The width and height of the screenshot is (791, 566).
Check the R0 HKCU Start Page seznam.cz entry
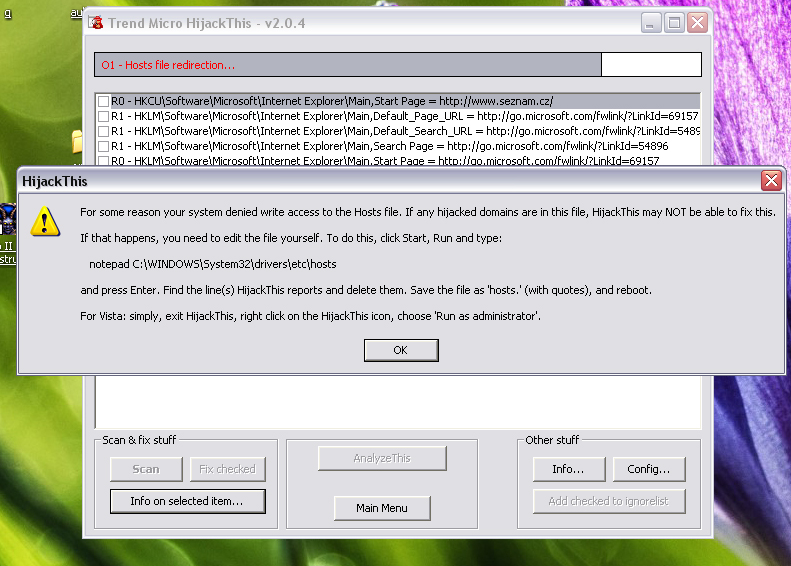(103, 101)
